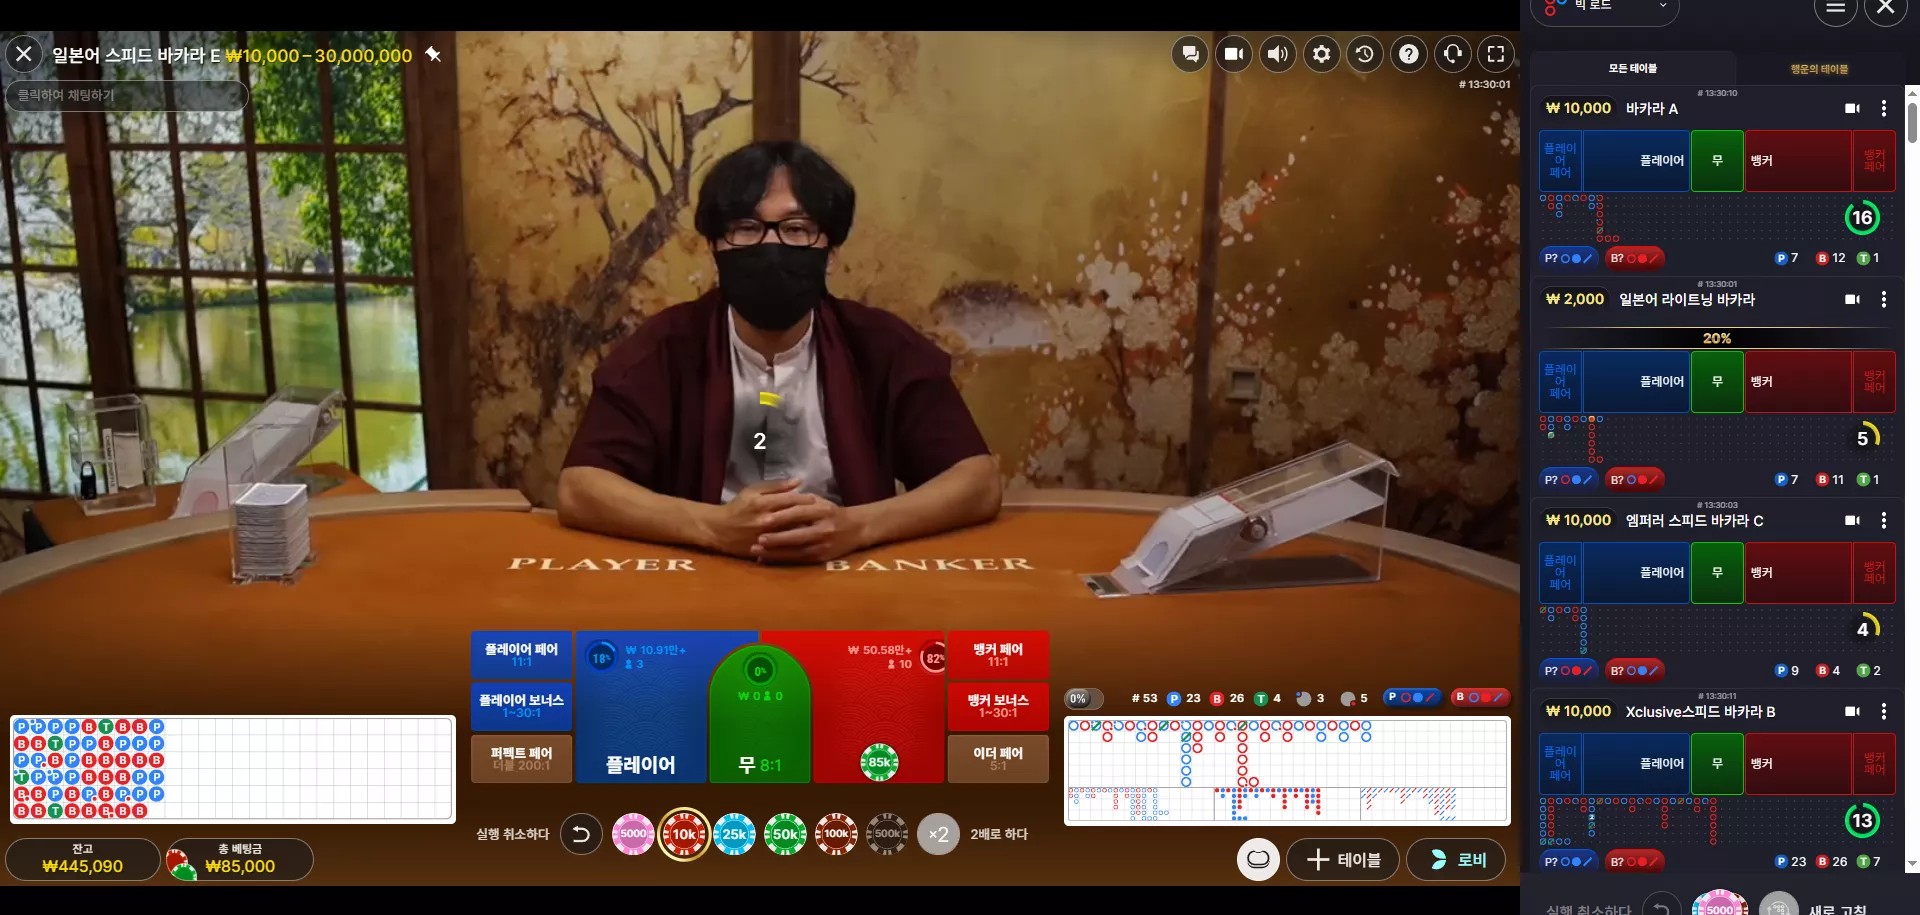This screenshot has width=1920, height=915.
Task: Place a bet on 플레이어
Action: (641, 707)
